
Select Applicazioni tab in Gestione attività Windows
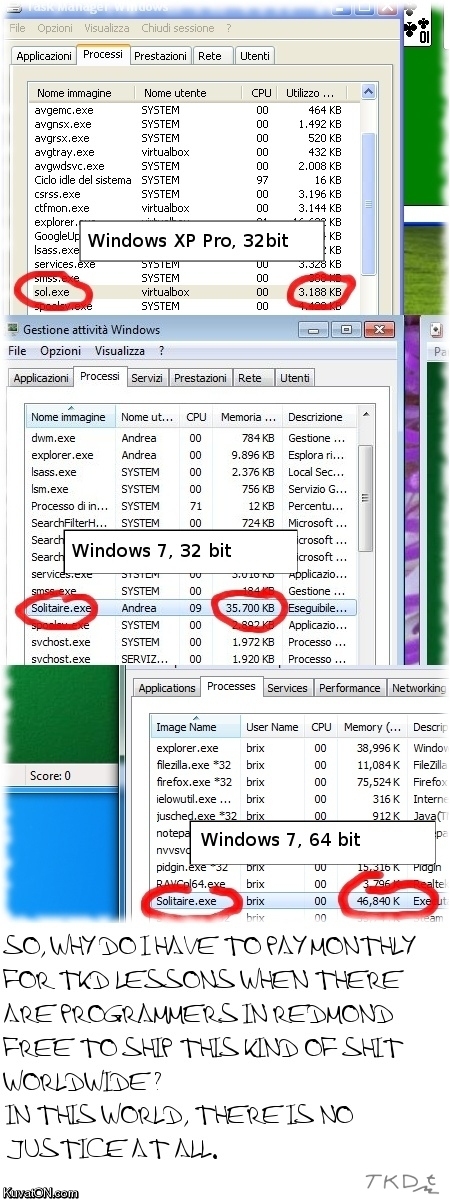pyautogui.click(x=41, y=378)
